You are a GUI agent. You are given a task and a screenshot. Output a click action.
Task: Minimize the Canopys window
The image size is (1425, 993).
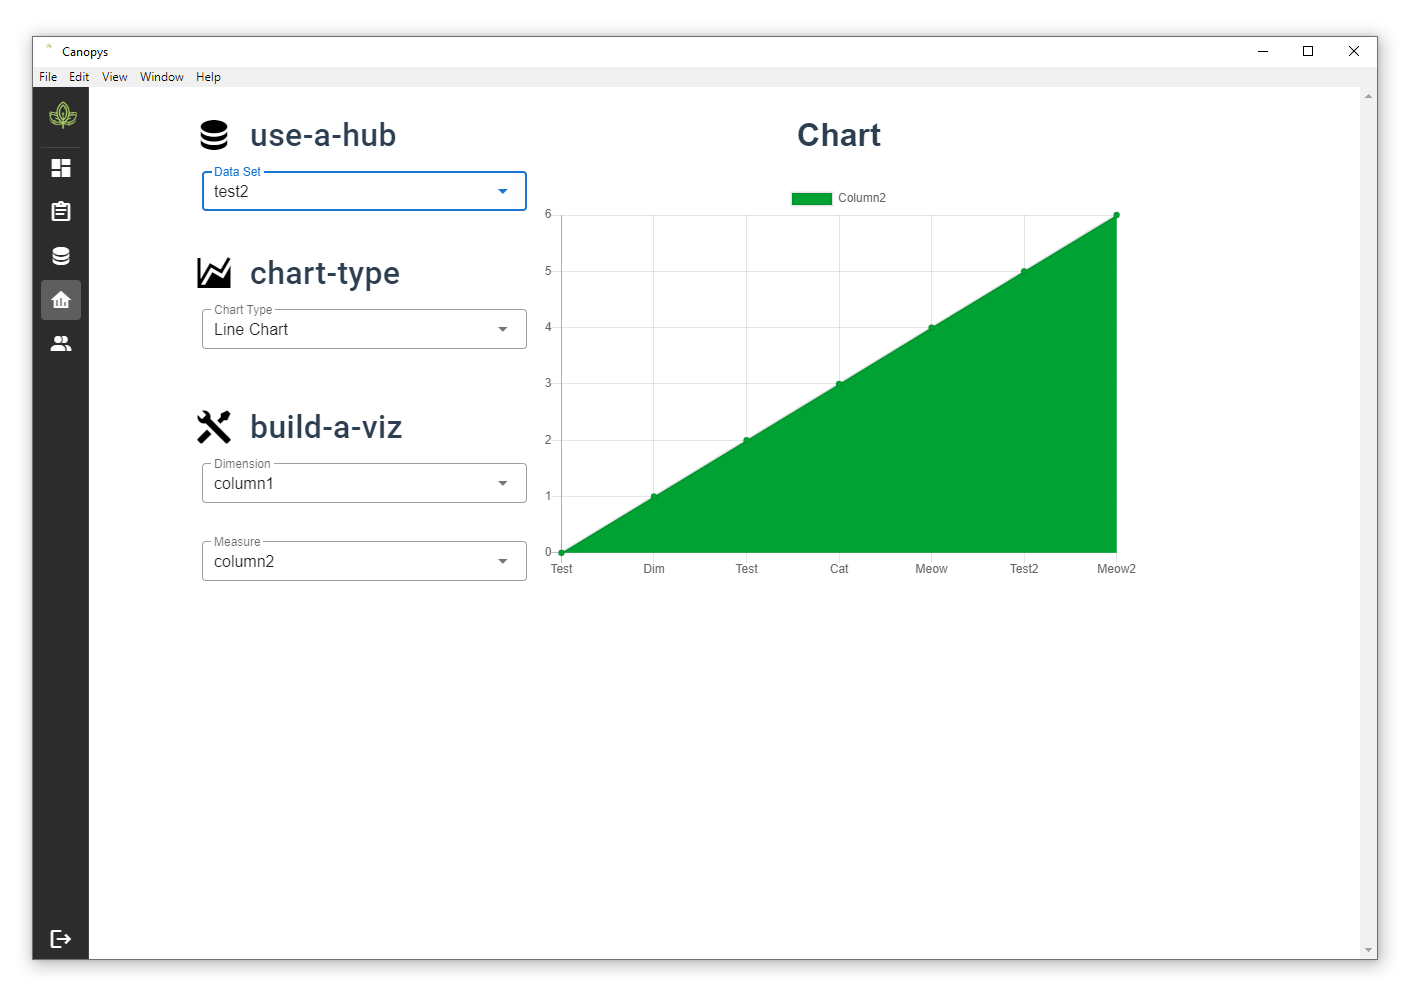1263,51
